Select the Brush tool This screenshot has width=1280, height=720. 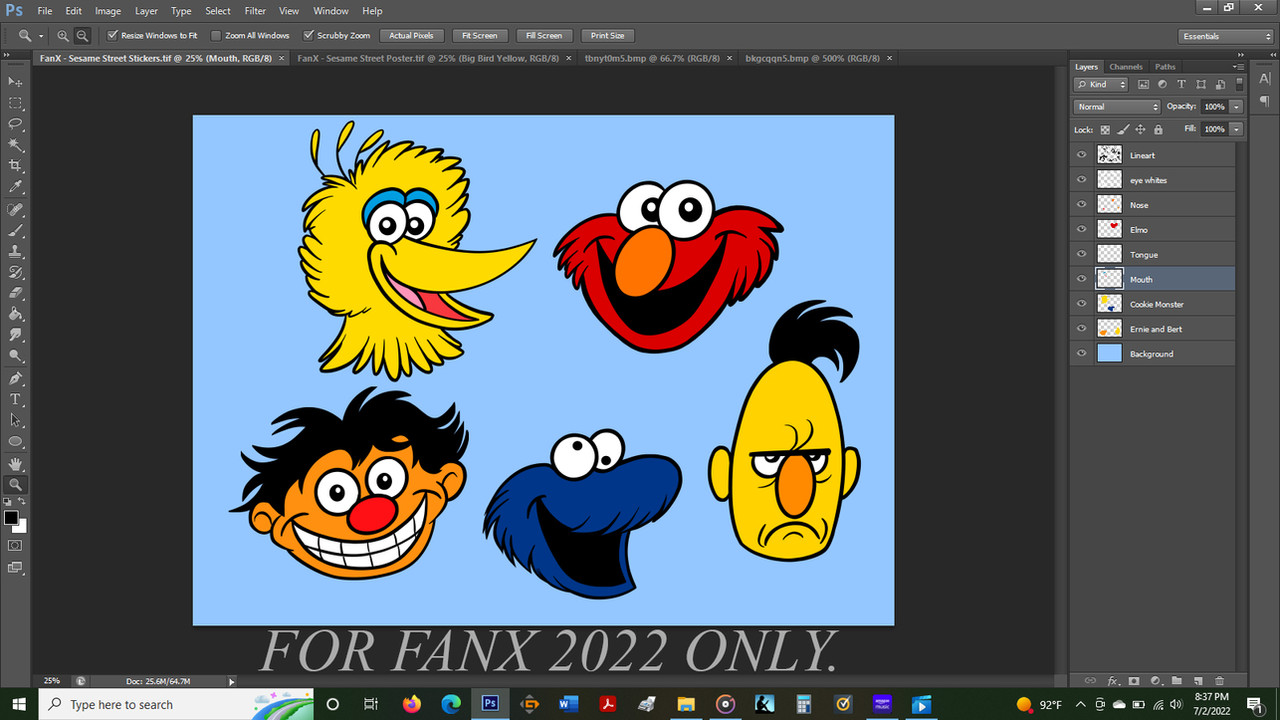pyautogui.click(x=15, y=231)
